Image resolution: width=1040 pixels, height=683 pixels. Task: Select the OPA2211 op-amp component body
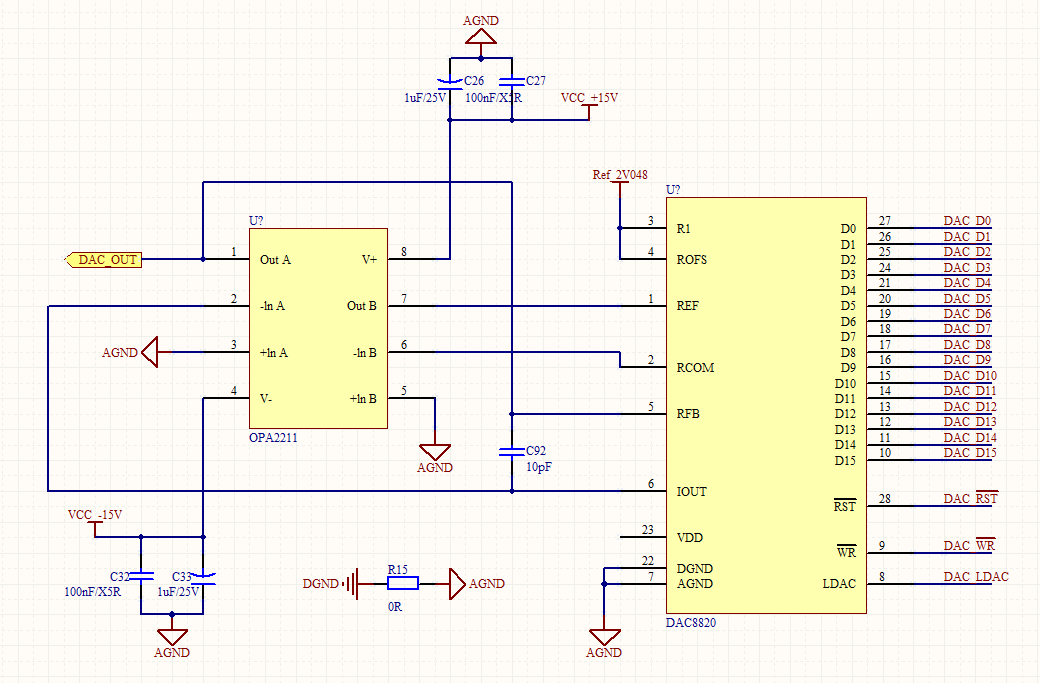[x=318, y=329]
